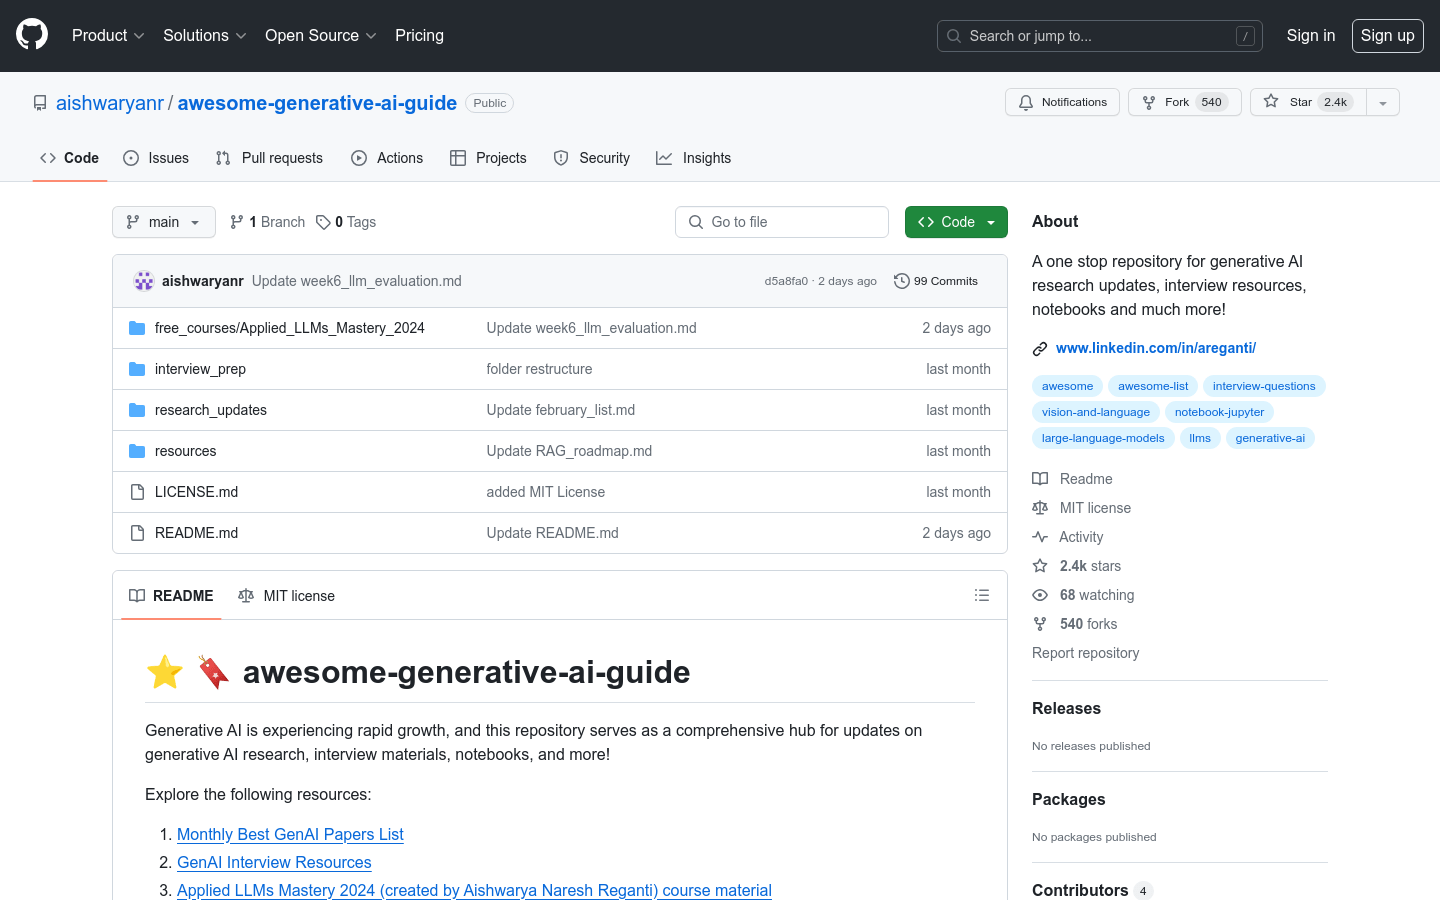1440x900 pixels.
Task: Click the Activity pulse icon
Action: [x=1040, y=537]
